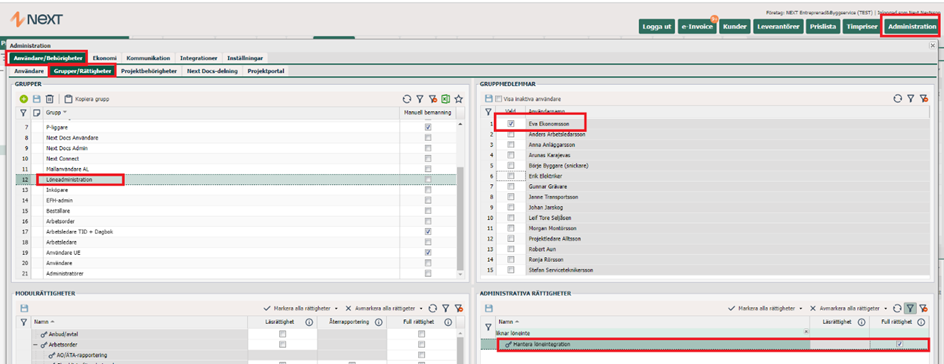Screen dimensions: 944x364
Task: Switch to the Kommunikation tab
Action: [148, 58]
